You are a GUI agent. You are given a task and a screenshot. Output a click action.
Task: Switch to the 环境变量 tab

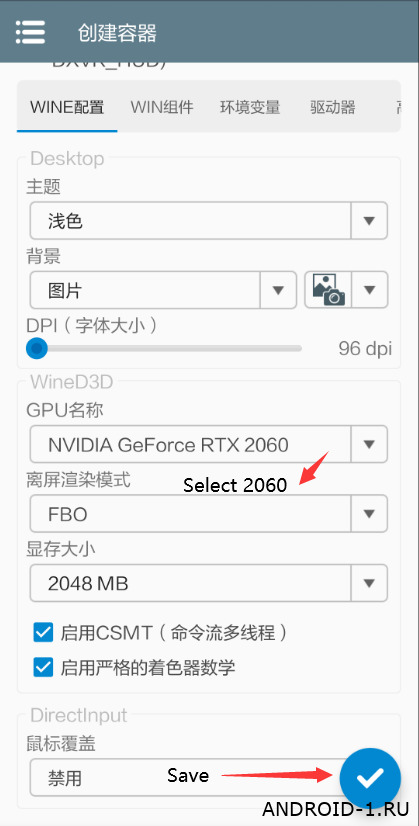[x=250, y=107]
